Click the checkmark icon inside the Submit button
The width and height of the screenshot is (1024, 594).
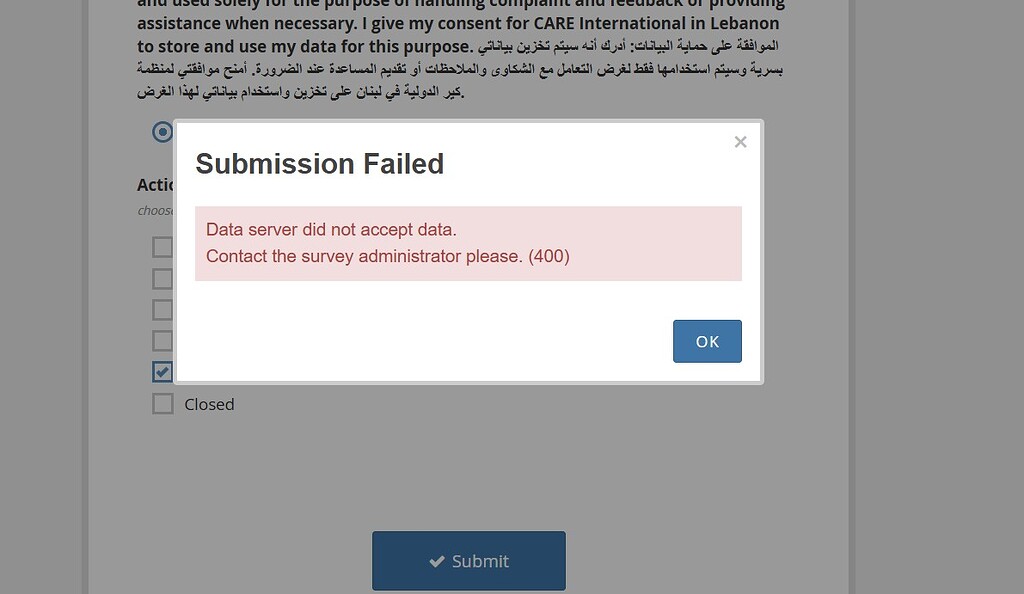(434, 560)
